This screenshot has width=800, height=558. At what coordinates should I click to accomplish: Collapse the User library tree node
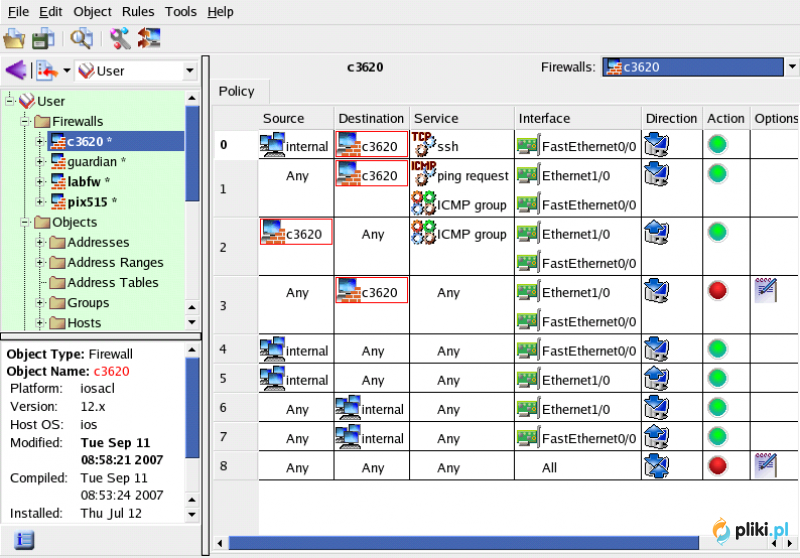click(x=10, y=100)
